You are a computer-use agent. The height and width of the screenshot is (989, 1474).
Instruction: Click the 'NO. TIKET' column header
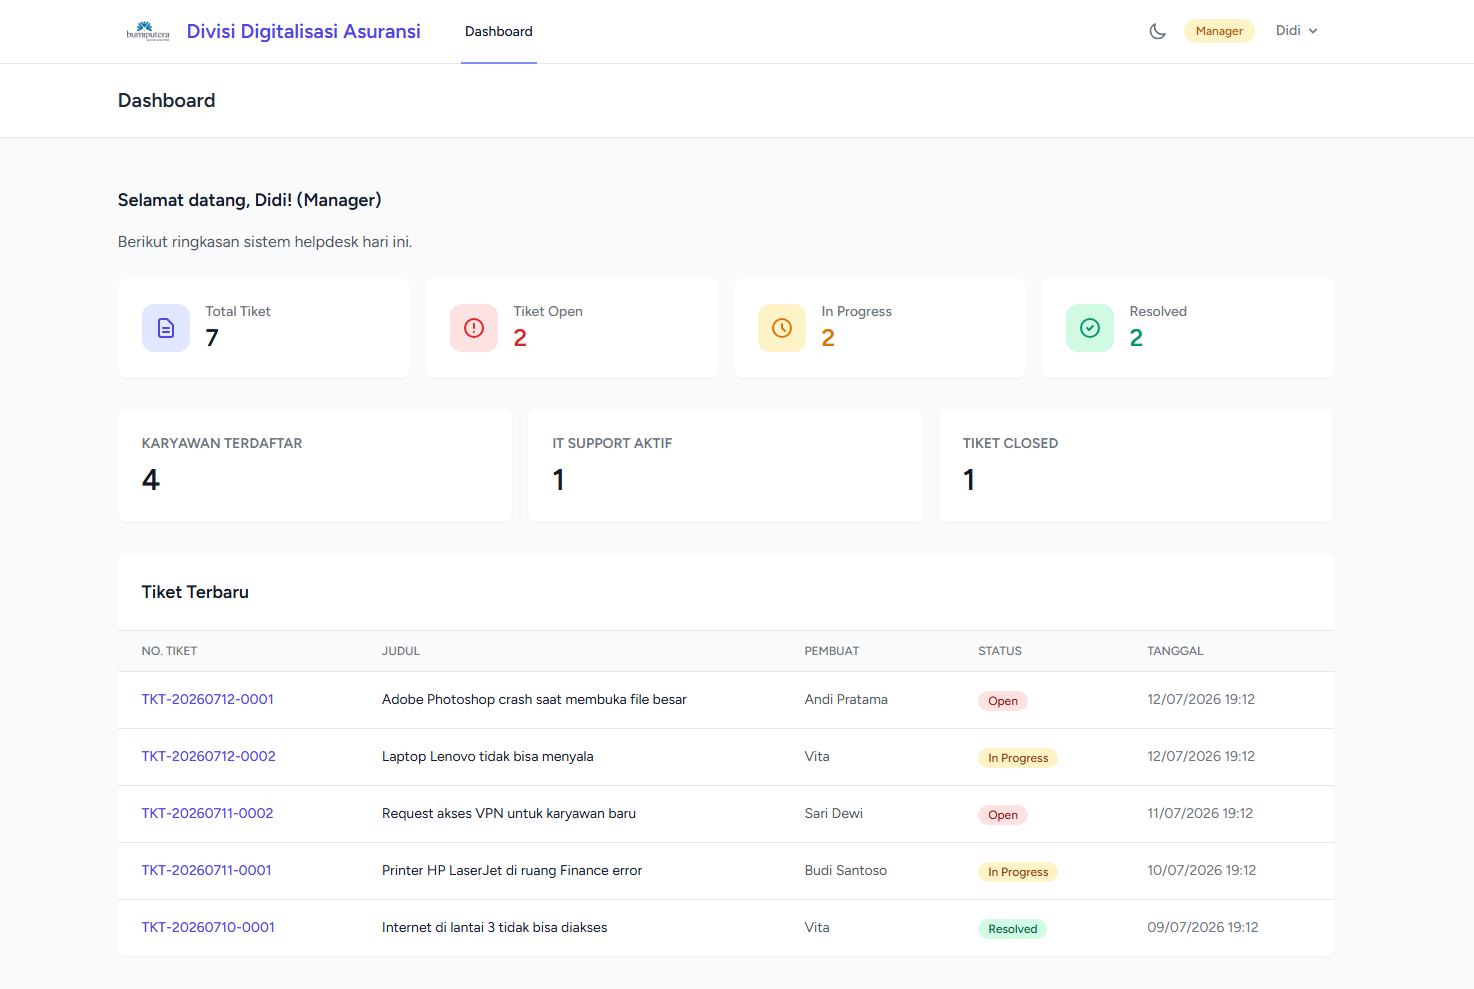pos(169,651)
